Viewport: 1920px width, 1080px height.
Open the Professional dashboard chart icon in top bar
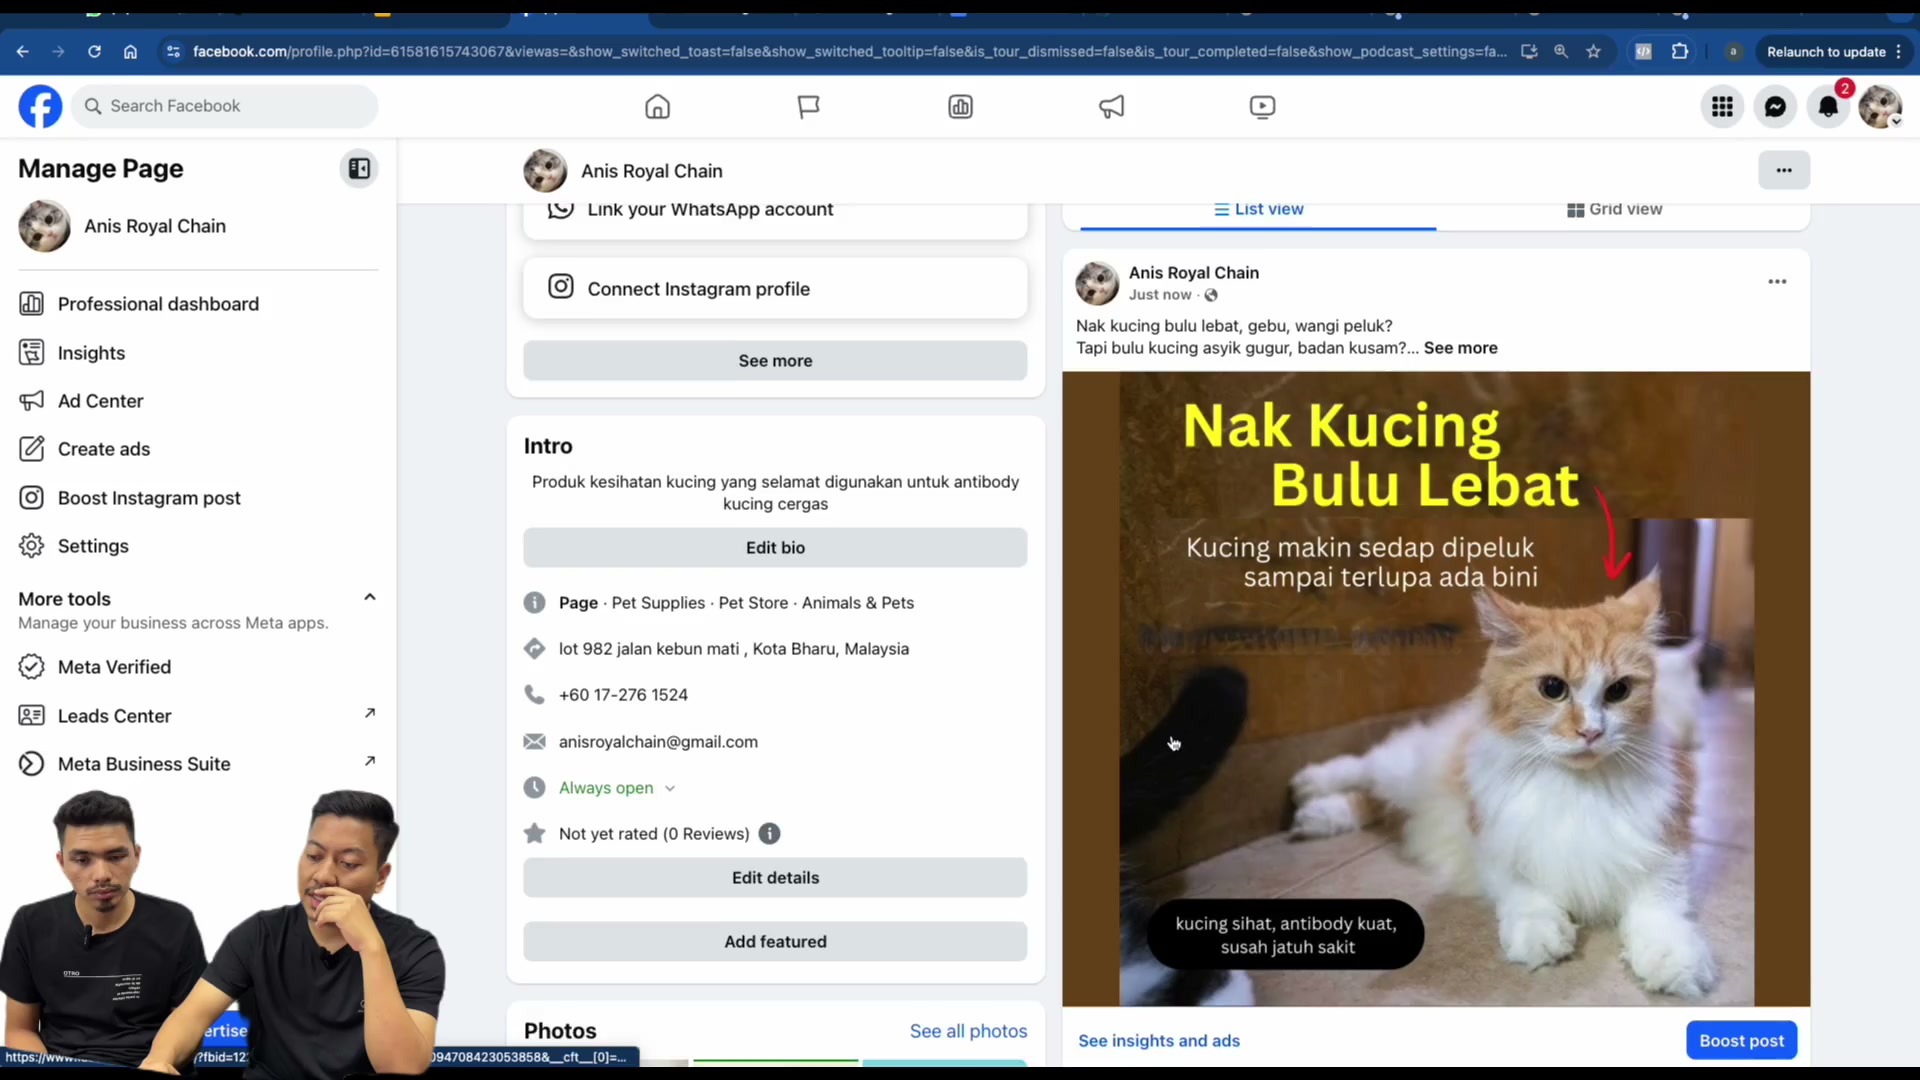coord(960,106)
